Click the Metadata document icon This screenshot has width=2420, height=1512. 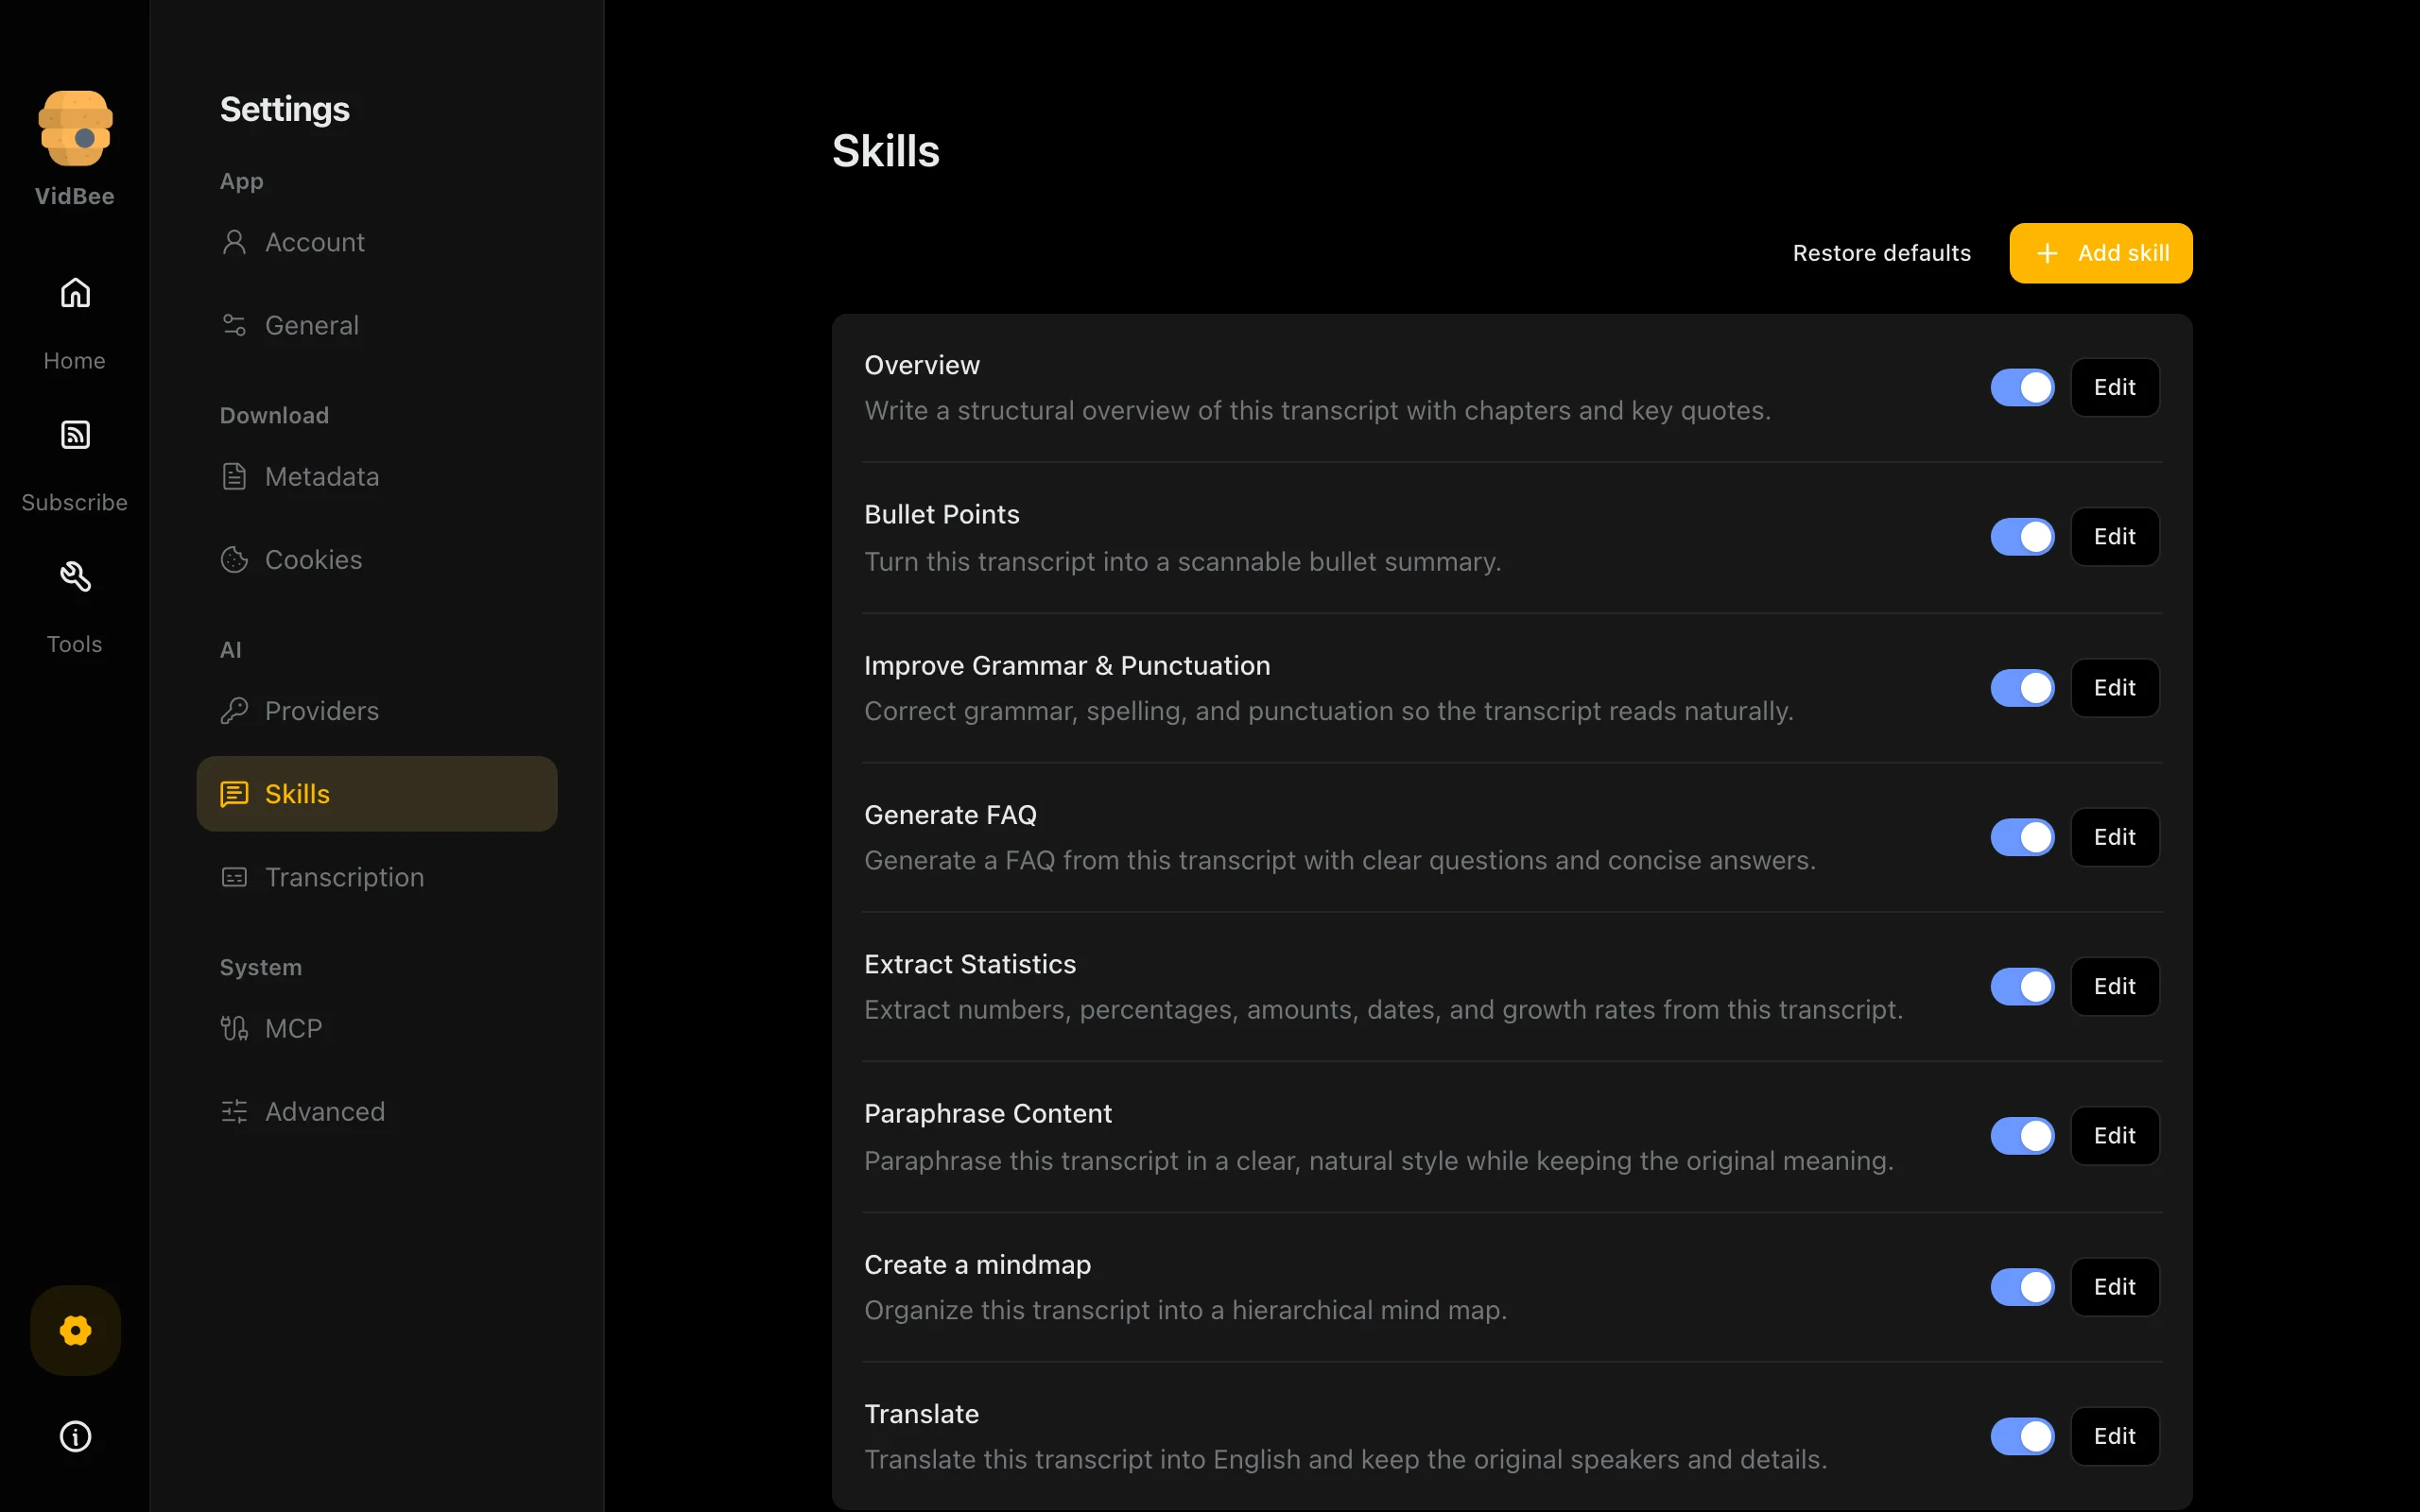(x=234, y=476)
